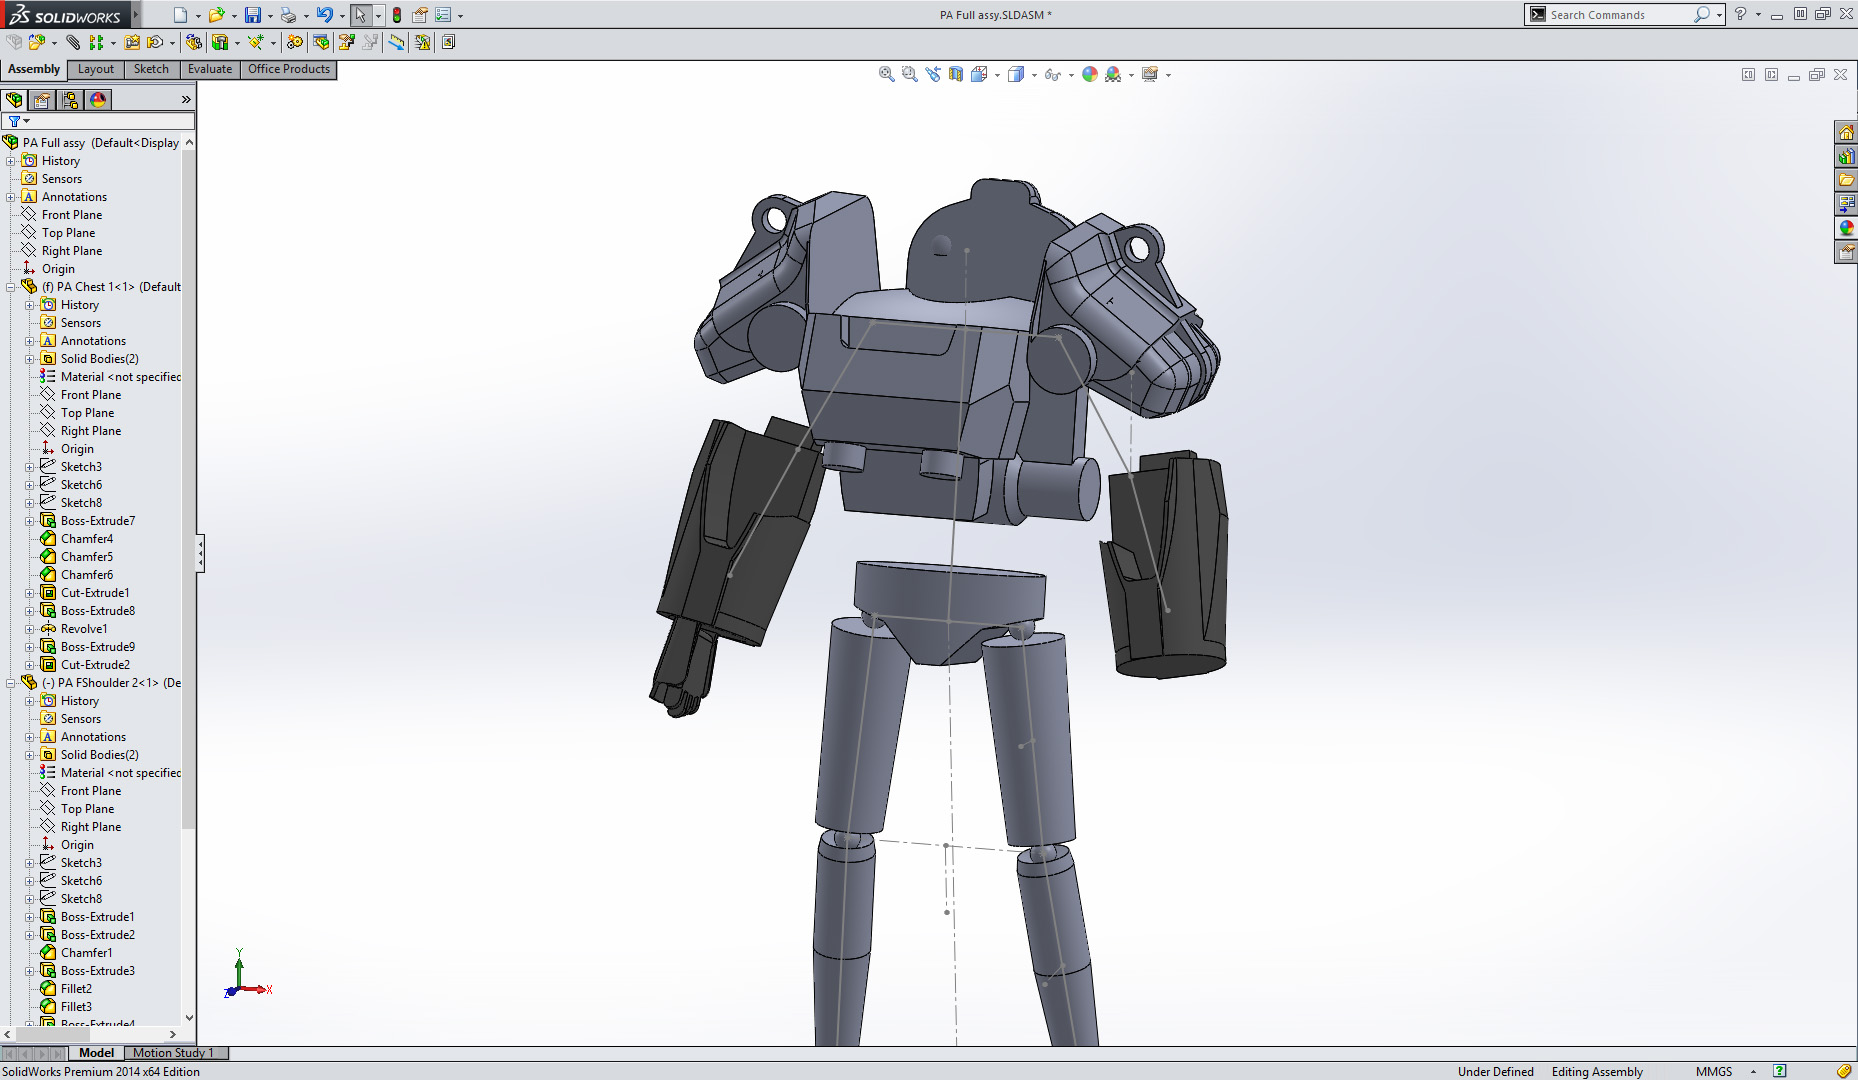Open Display Style dropdown arrow
Image resolution: width=1858 pixels, height=1080 pixels.
(x=1033, y=75)
